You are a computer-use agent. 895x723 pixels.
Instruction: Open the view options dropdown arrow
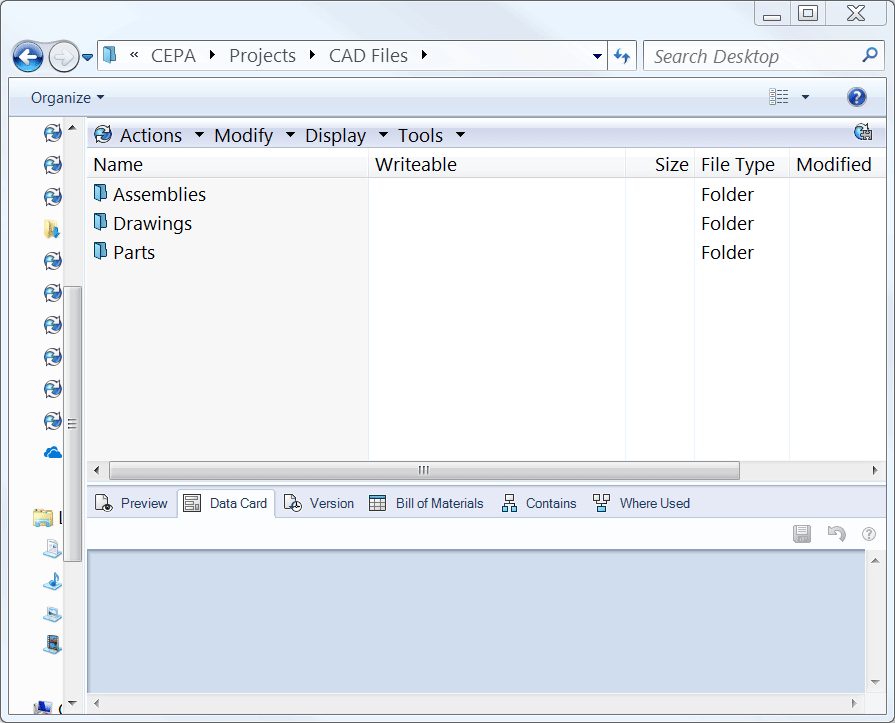pyautogui.click(x=805, y=97)
